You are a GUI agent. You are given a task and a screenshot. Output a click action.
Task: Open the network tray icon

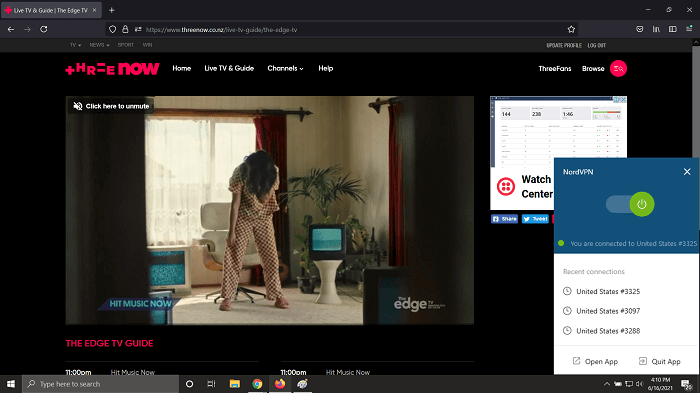coord(629,384)
